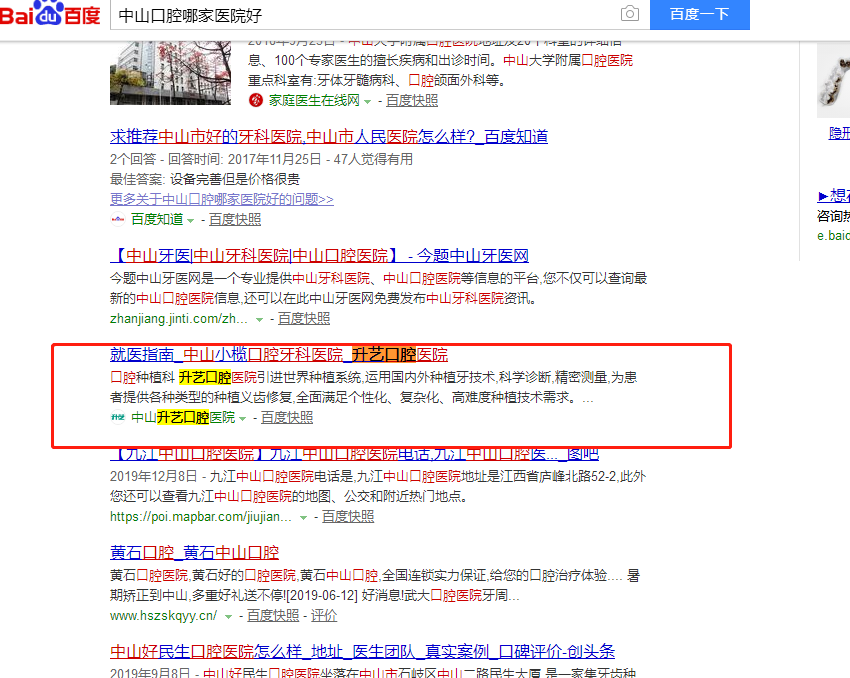Click the 评价 link after www.hszskqyy.cn

point(324,616)
